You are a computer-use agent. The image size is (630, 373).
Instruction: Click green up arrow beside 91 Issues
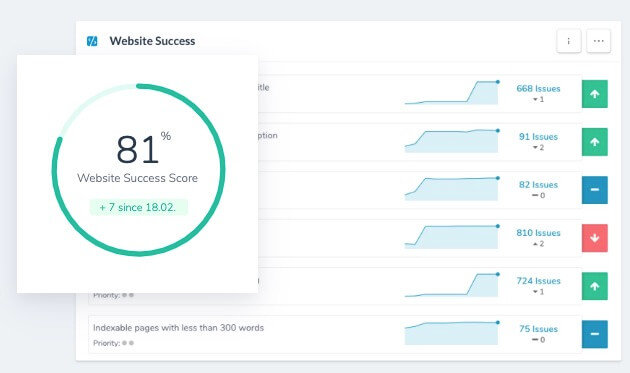click(595, 142)
